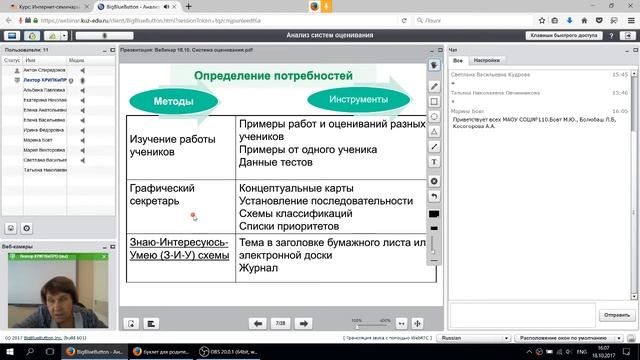Select the ellipse shape tool

point(434,117)
